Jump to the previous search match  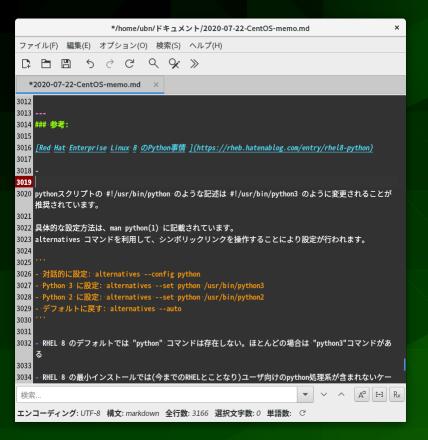[x=341, y=395]
